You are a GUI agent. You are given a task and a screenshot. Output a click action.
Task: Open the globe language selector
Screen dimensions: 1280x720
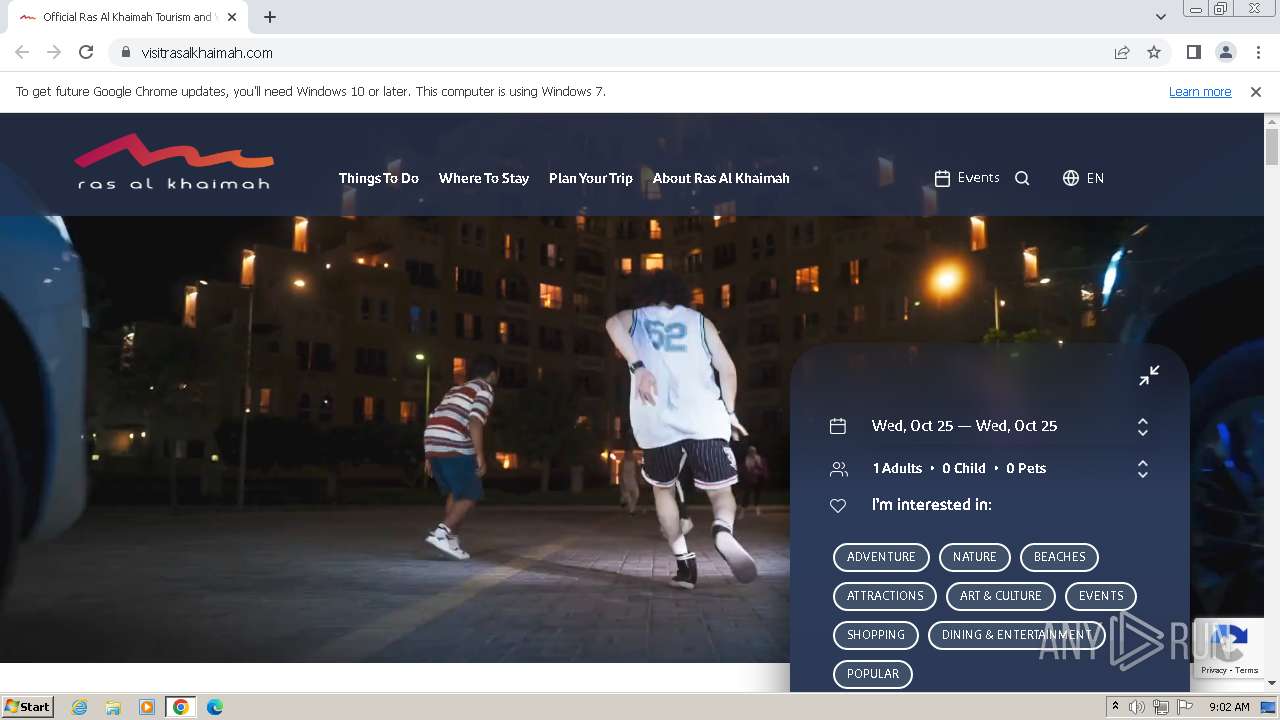pyautogui.click(x=1071, y=178)
